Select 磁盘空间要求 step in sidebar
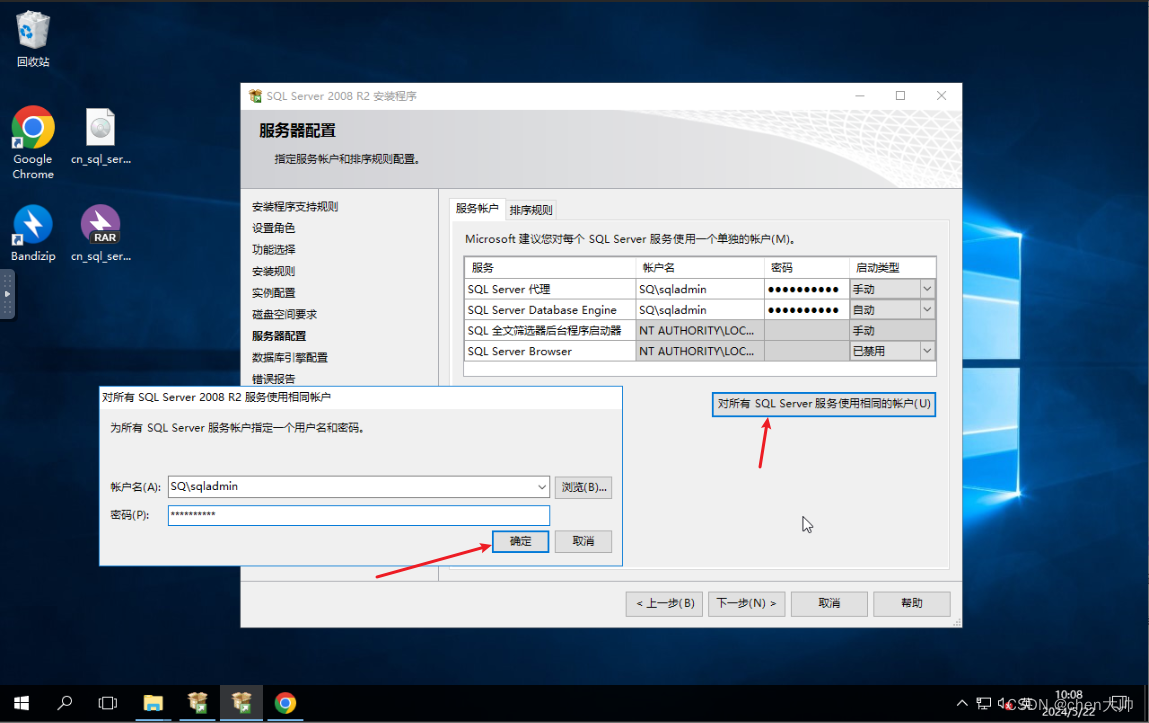The height and width of the screenshot is (723, 1149). [x=284, y=314]
